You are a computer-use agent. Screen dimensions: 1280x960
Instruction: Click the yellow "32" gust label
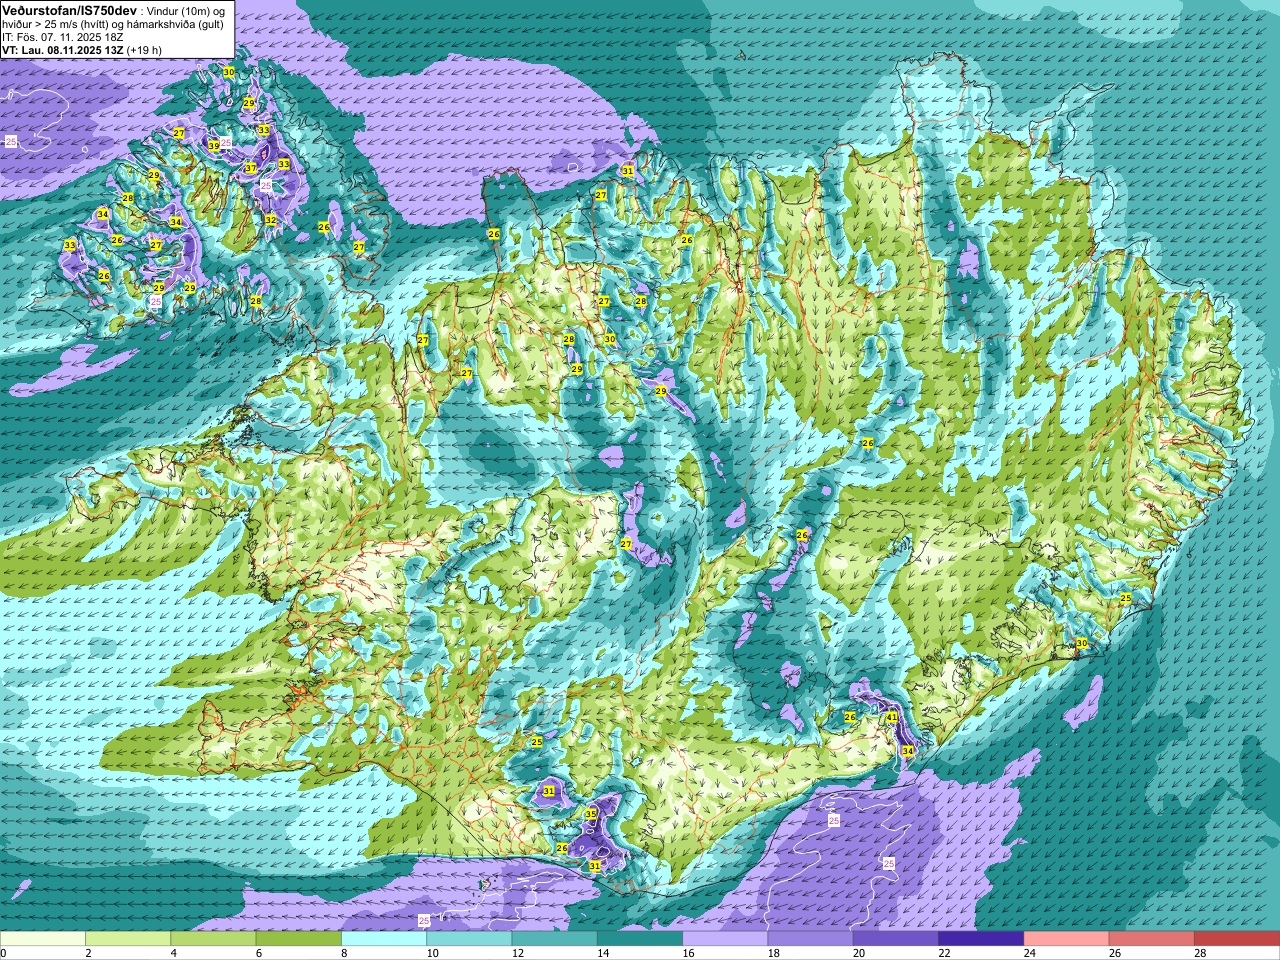[270, 220]
